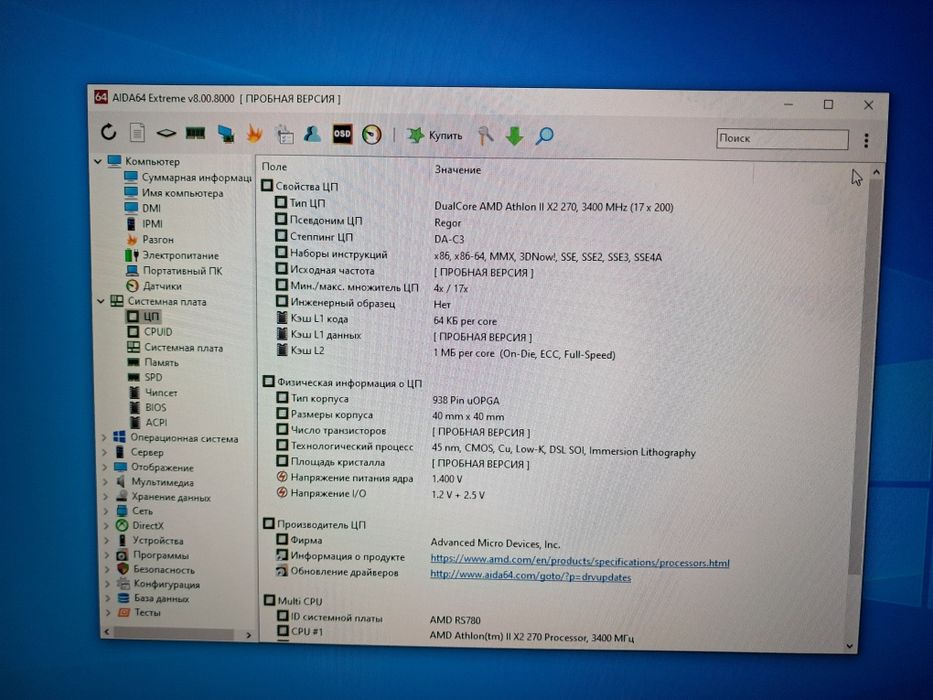Select Напряжение питания ядра row
Viewport: 933px width, 700px height.
point(370,478)
